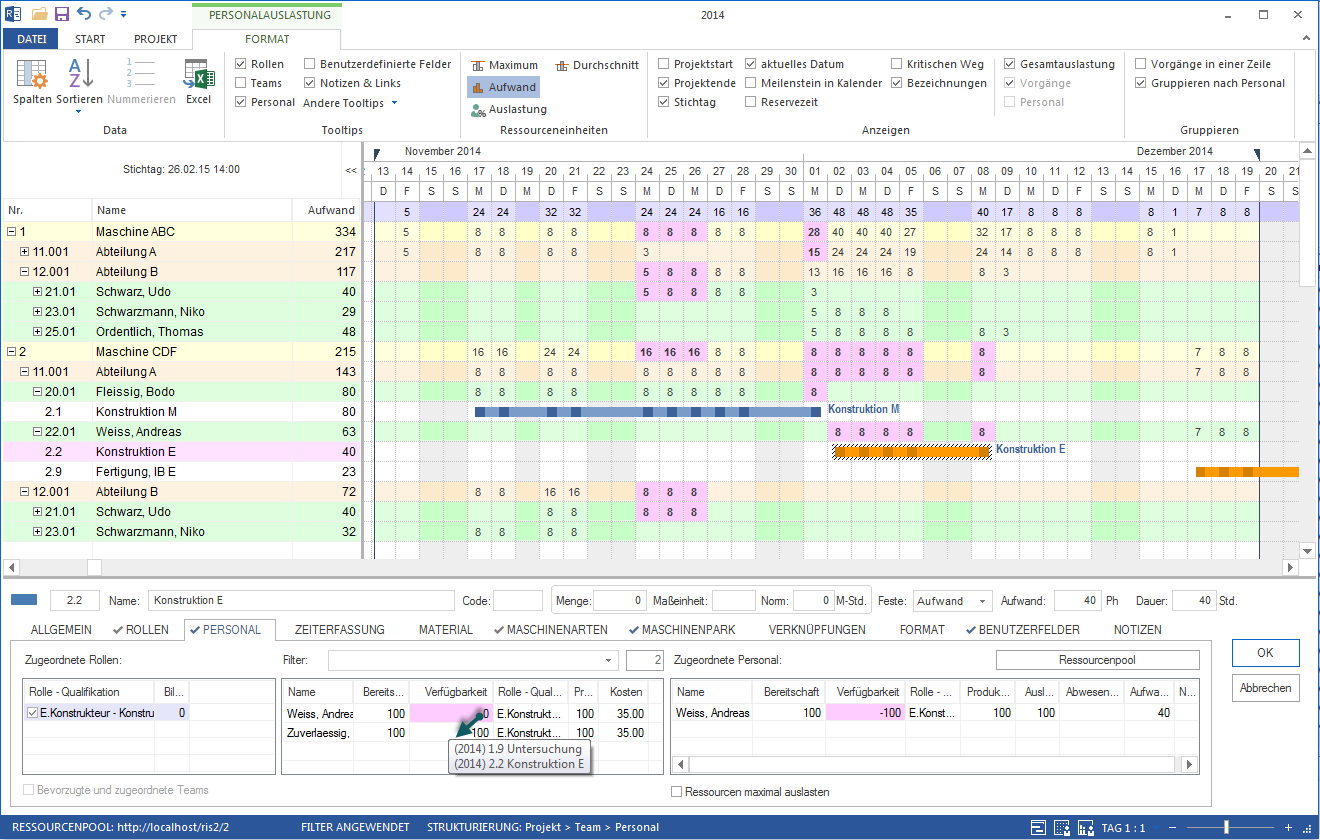Image resolution: width=1320 pixels, height=840 pixels.
Task: Toggle the Rollen tooltip checkbox
Action: [240, 64]
